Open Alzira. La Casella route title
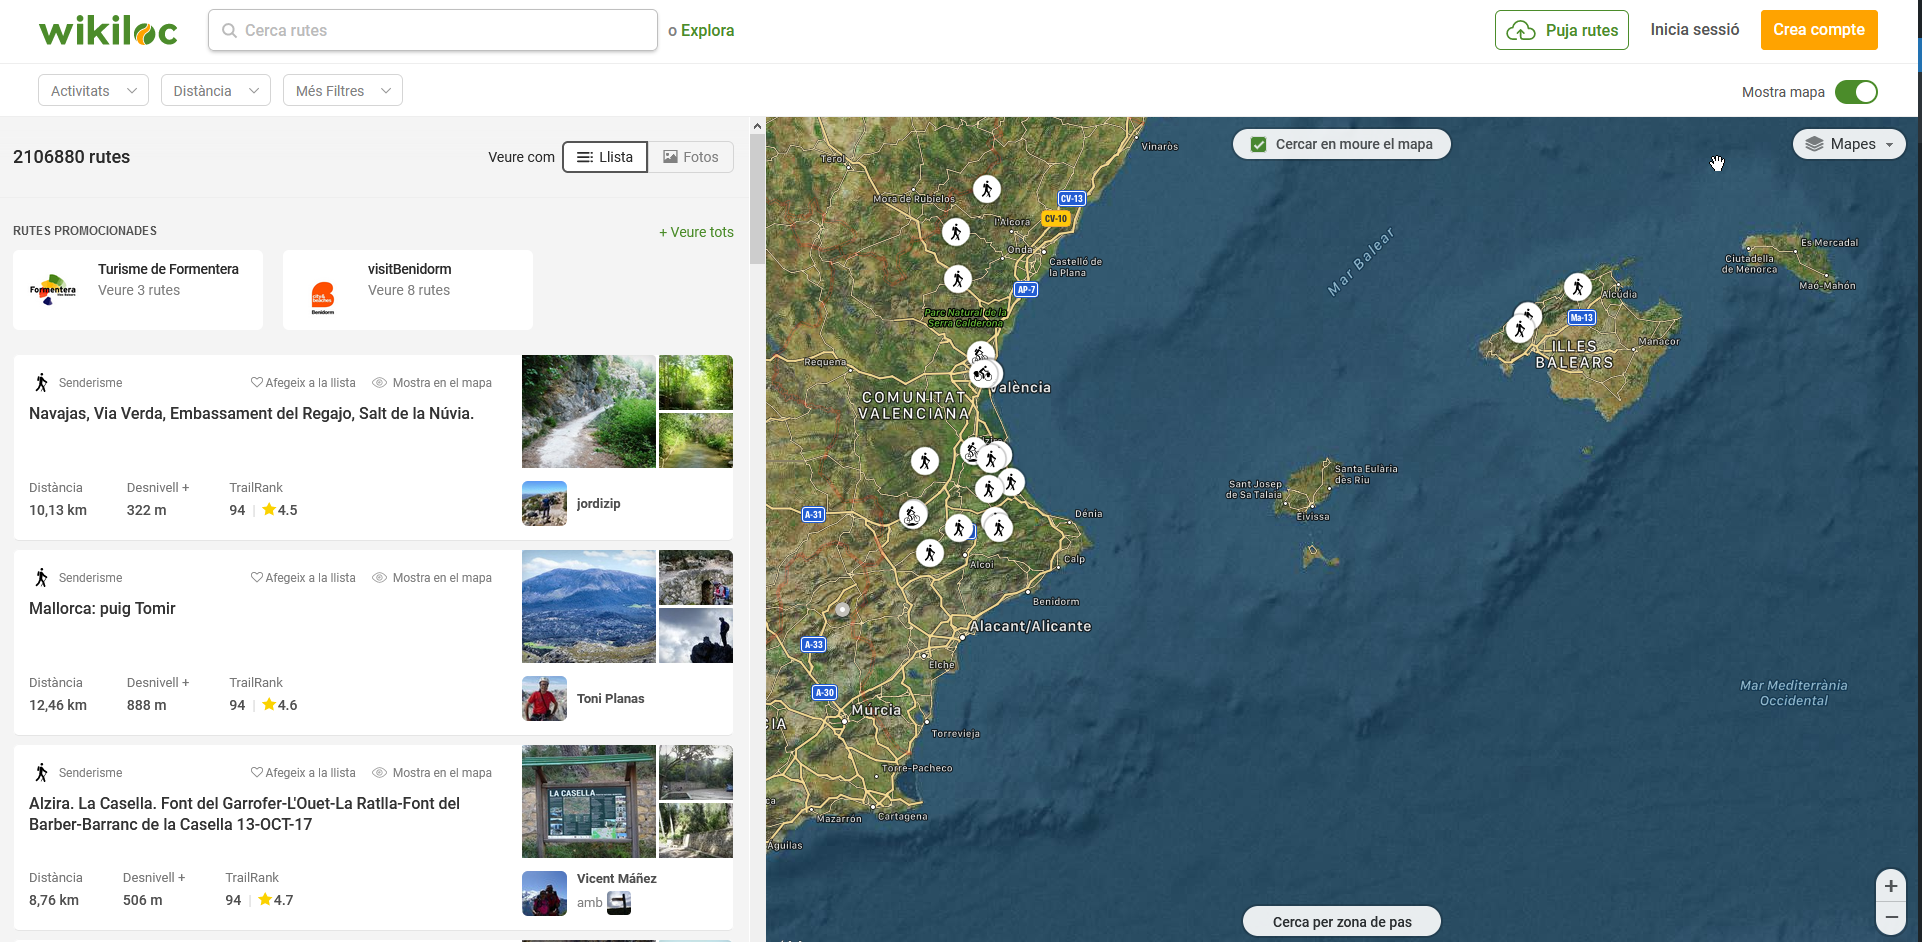Viewport: 1922px width, 942px height. (x=245, y=814)
